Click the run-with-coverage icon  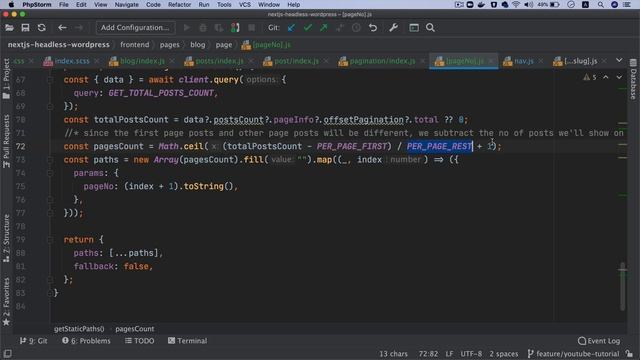pos(219,28)
